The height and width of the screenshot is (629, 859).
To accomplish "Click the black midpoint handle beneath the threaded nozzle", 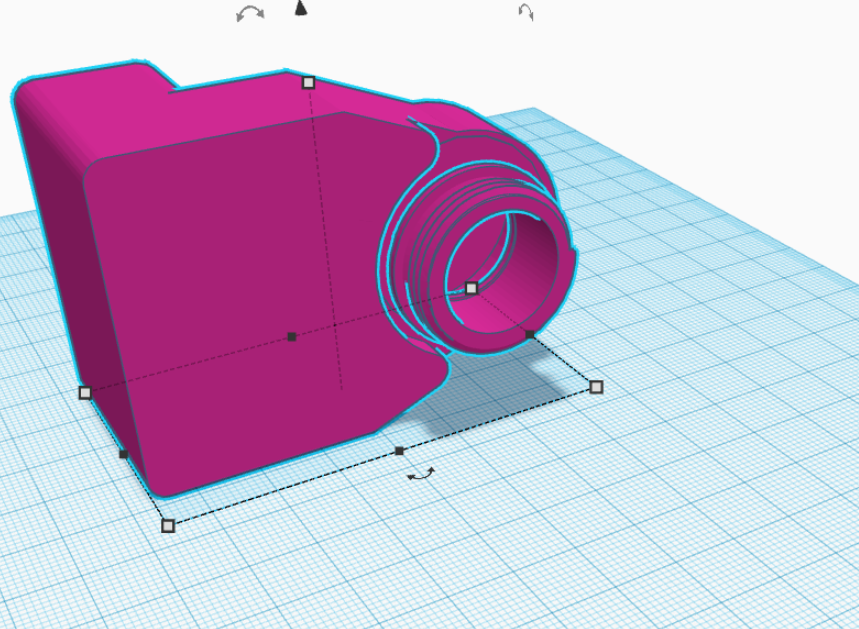I will pos(530,334).
